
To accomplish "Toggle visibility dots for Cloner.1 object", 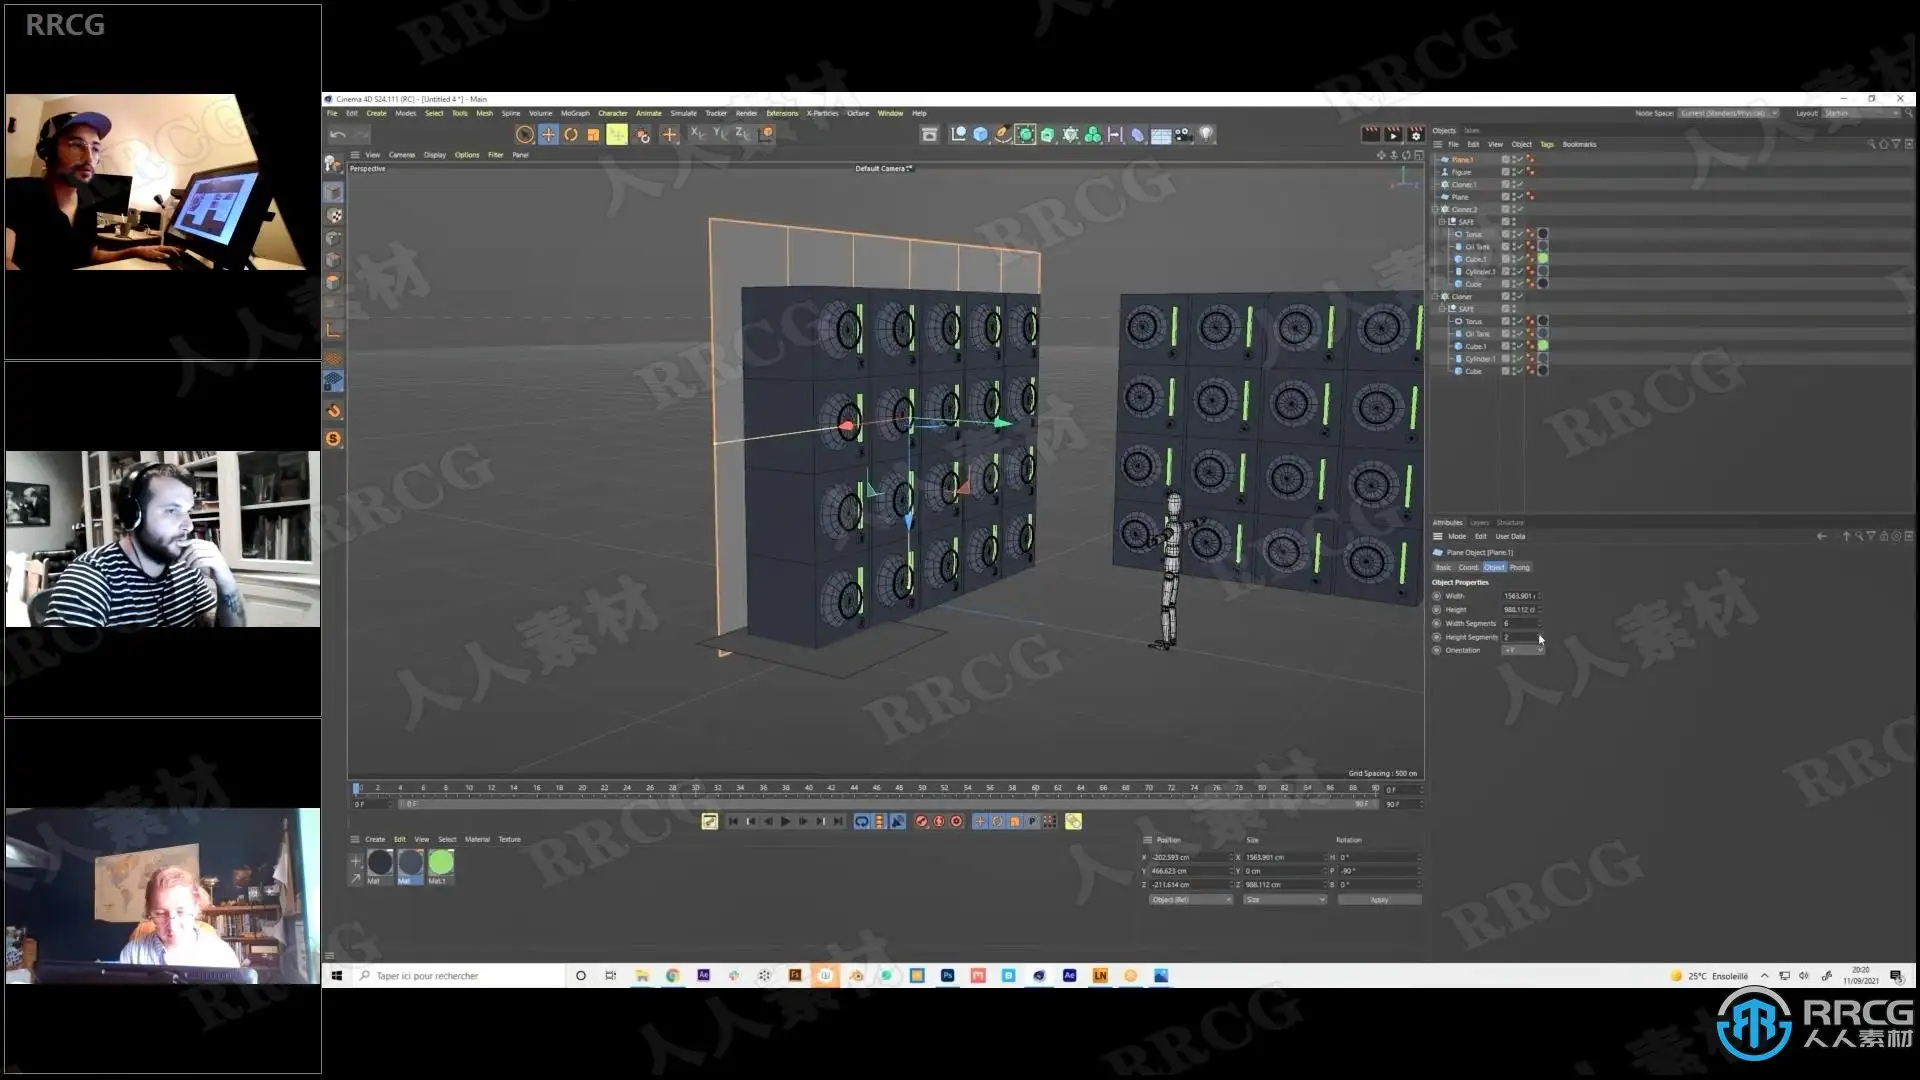I will point(1514,184).
